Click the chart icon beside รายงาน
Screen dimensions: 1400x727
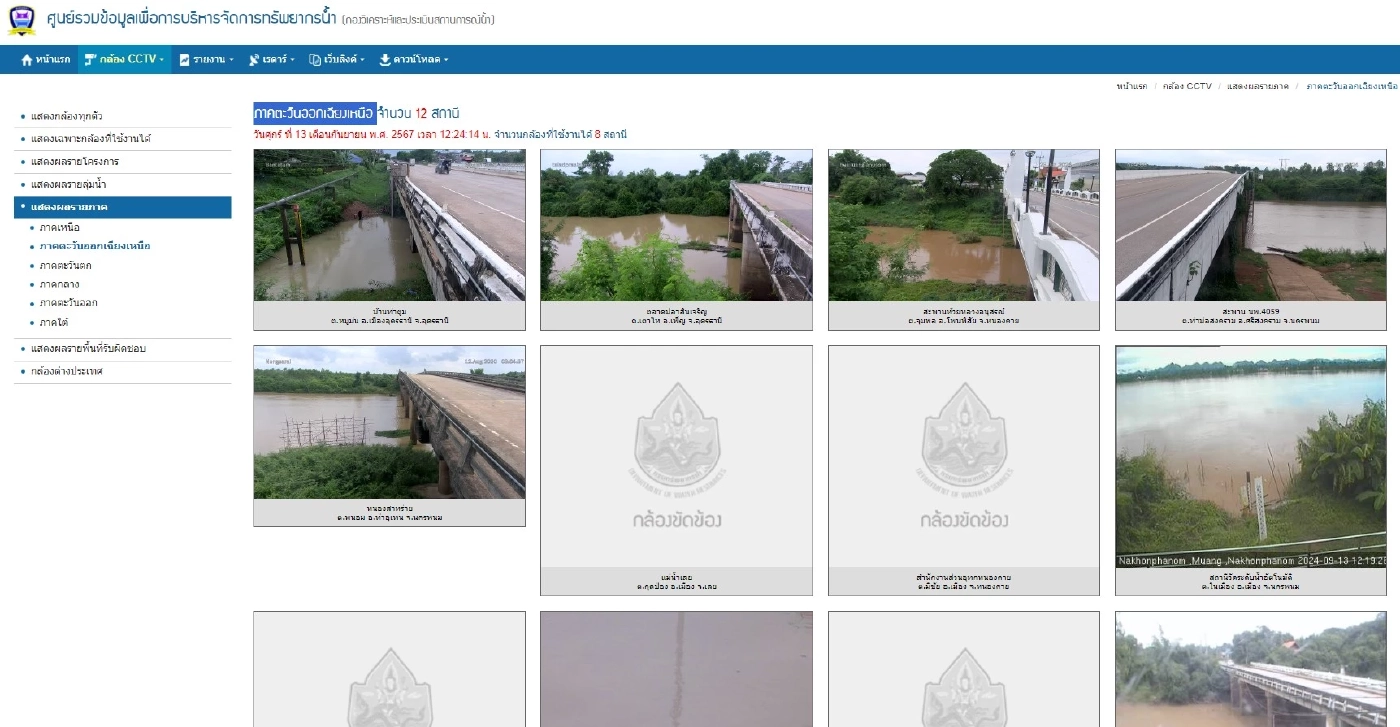tap(184, 60)
